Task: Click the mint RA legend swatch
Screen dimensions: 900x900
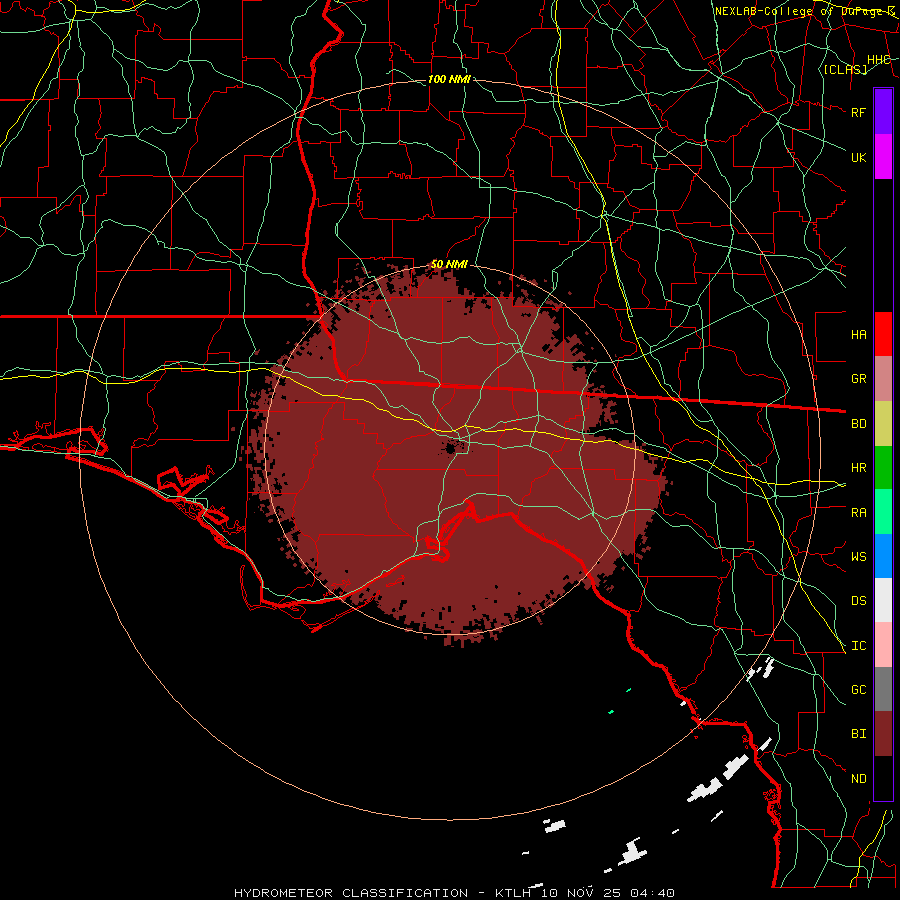Action: click(x=883, y=512)
